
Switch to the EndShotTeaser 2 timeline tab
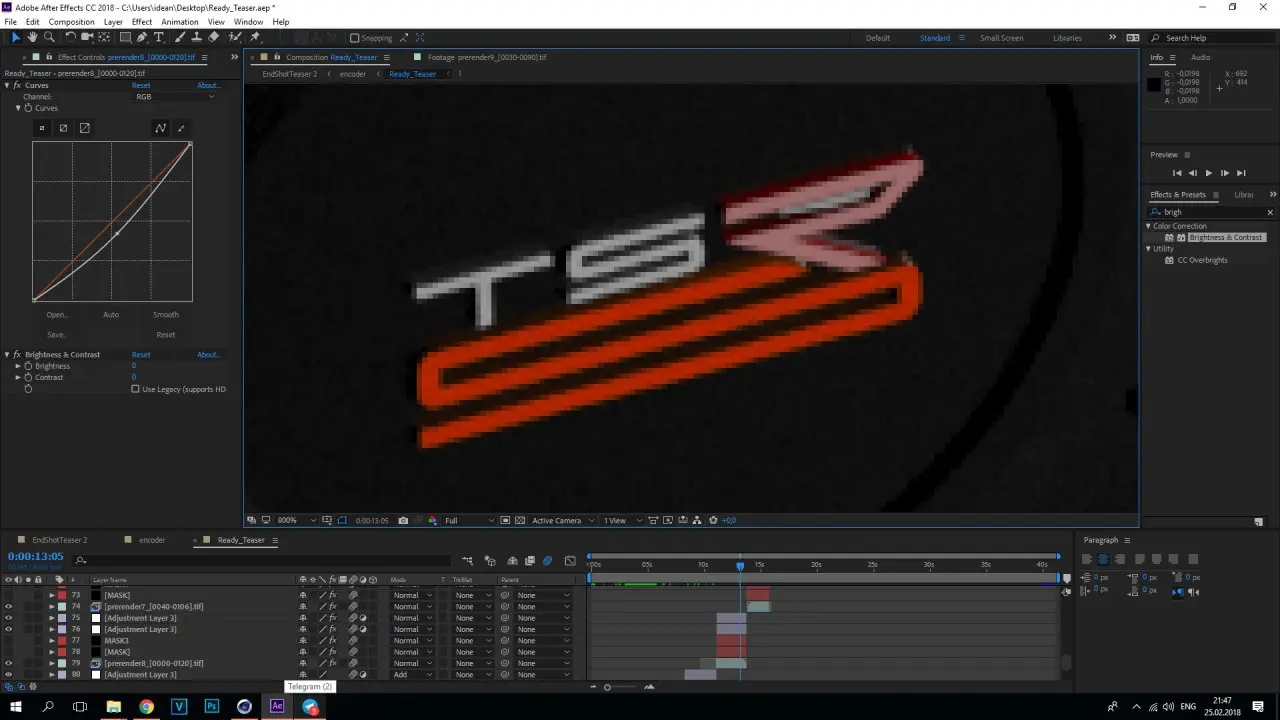pyautogui.click(x=60, y=540)
